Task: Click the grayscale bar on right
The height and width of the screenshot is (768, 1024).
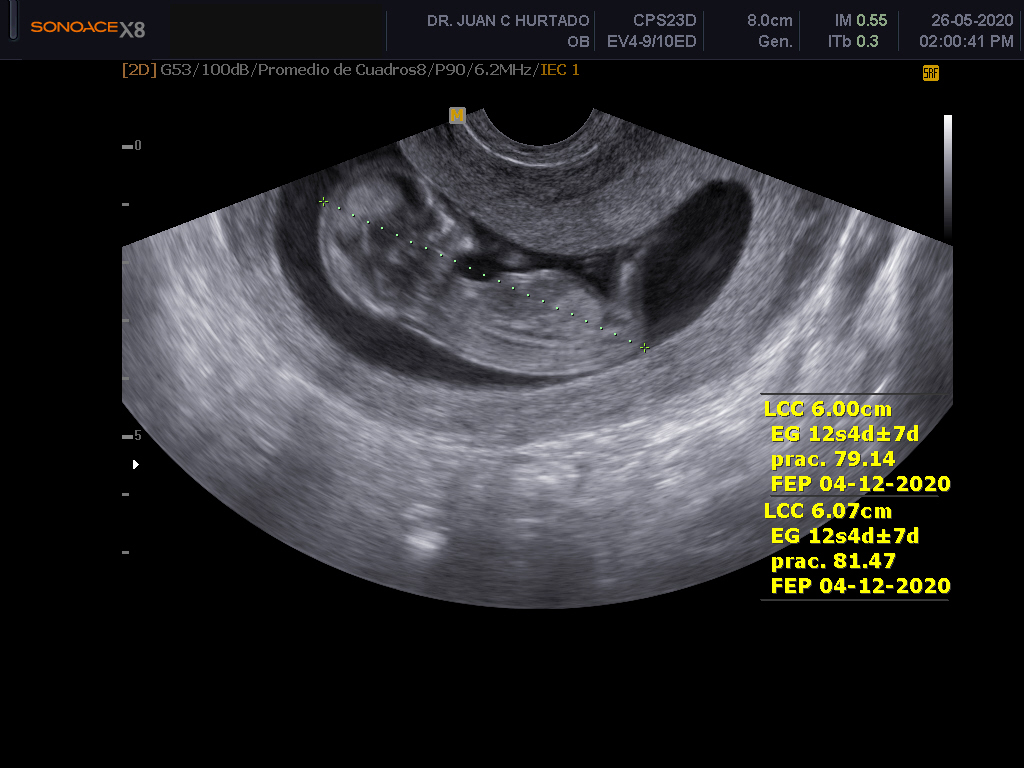Action: tap(948, 176)
